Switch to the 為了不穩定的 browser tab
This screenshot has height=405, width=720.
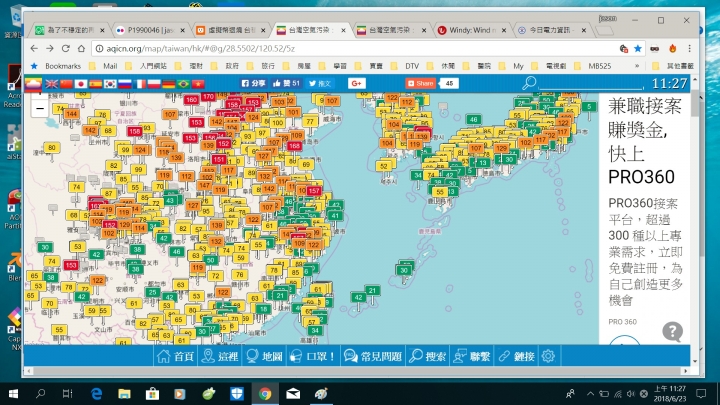pos(70,30)
